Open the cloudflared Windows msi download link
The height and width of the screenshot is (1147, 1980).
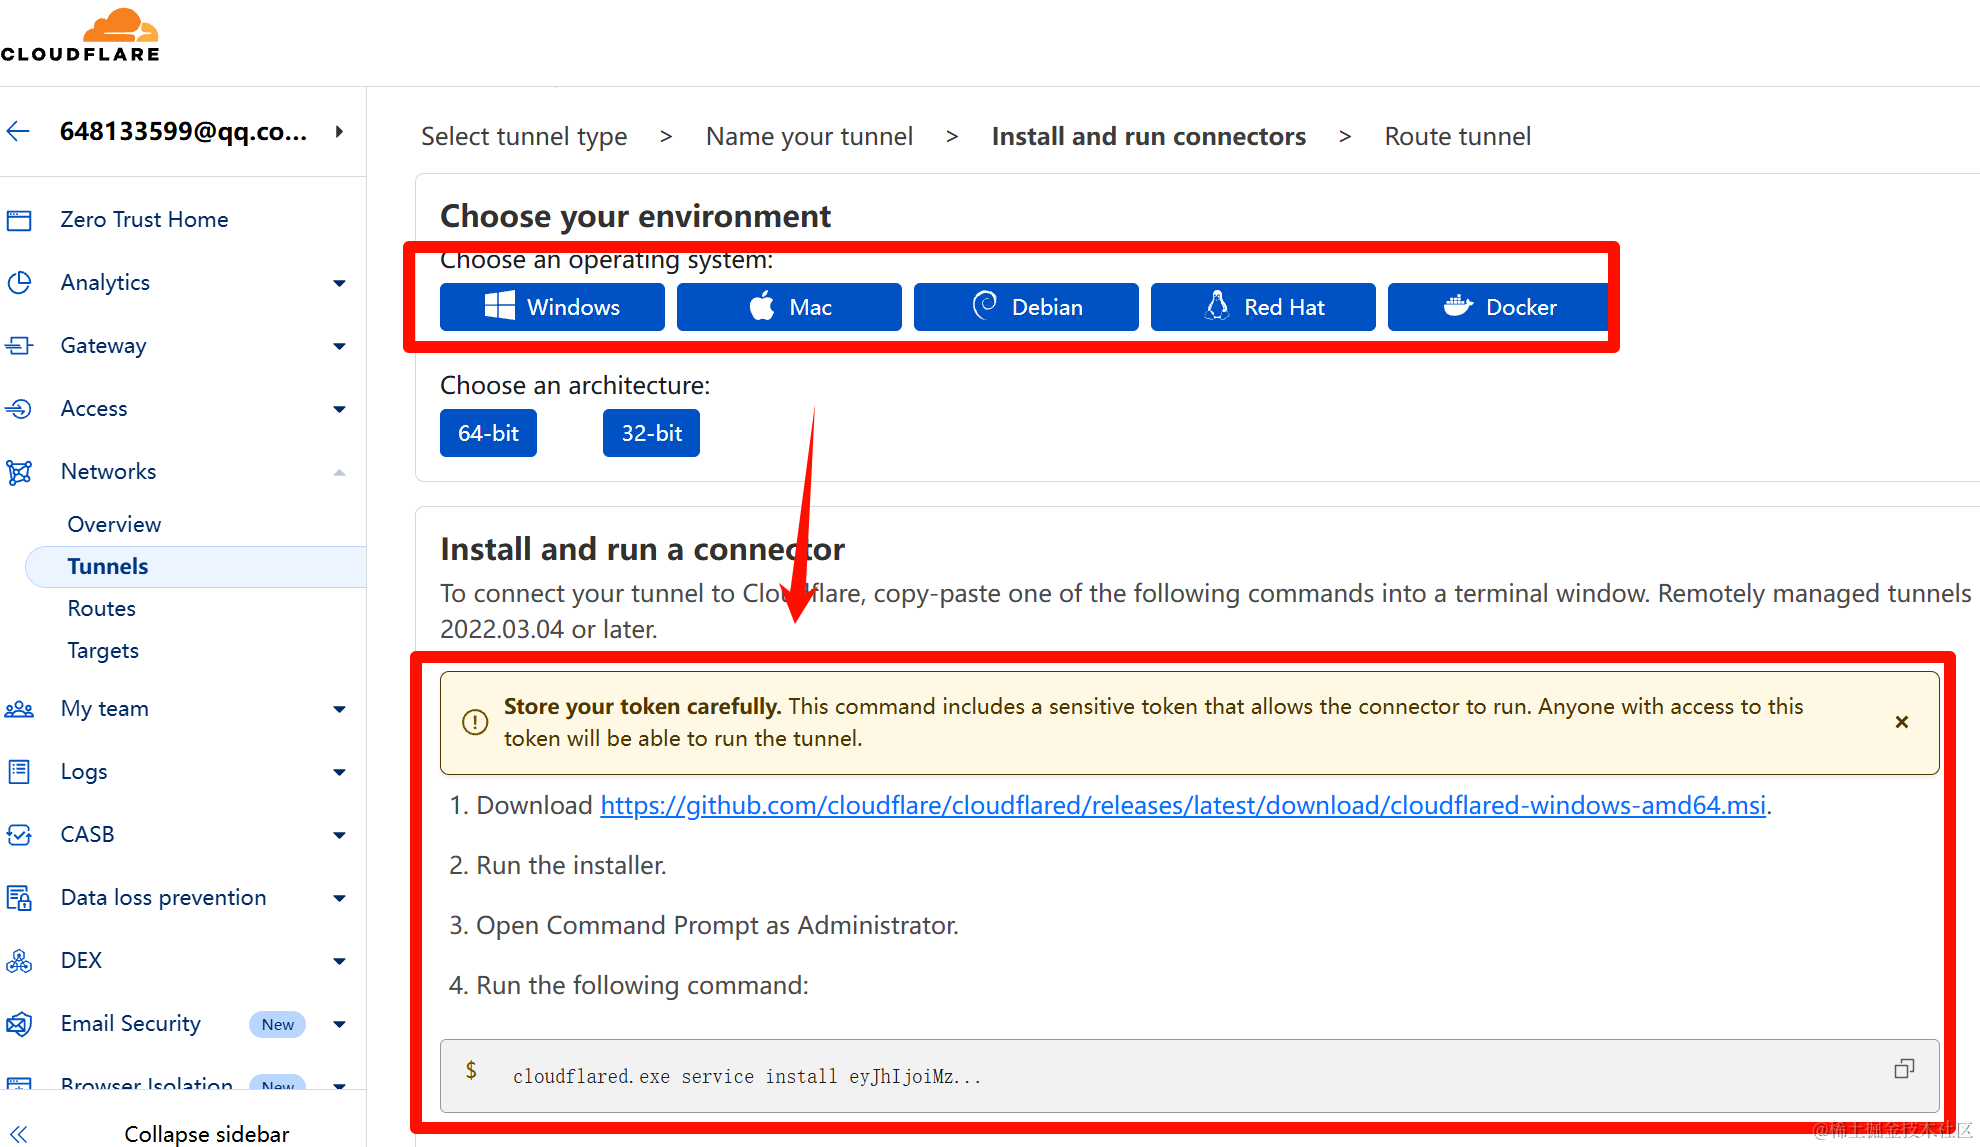pos(1182,805)
